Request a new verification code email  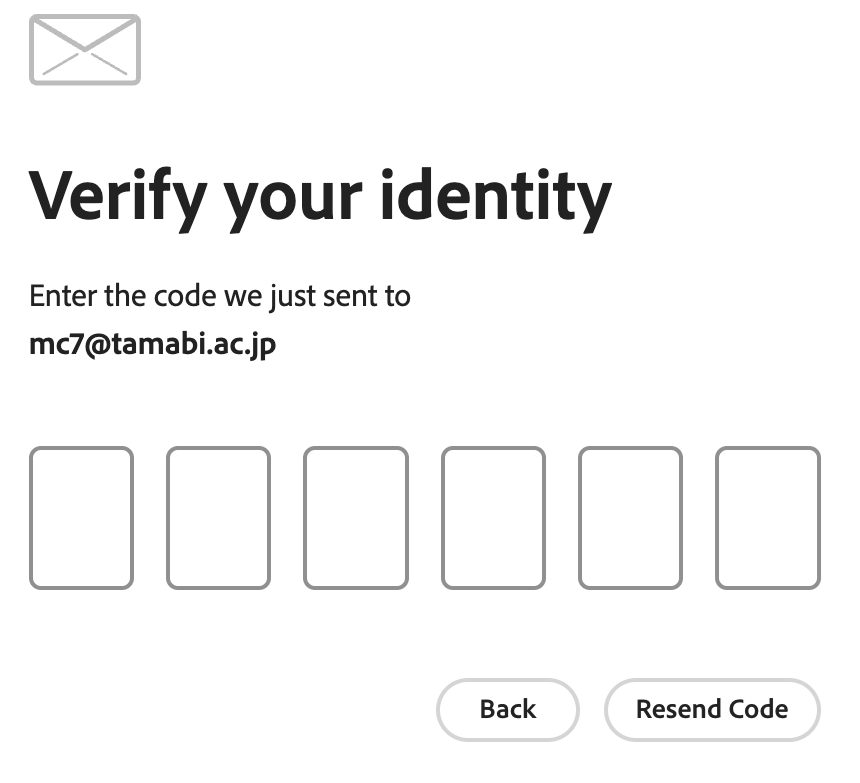coord(712,710)
